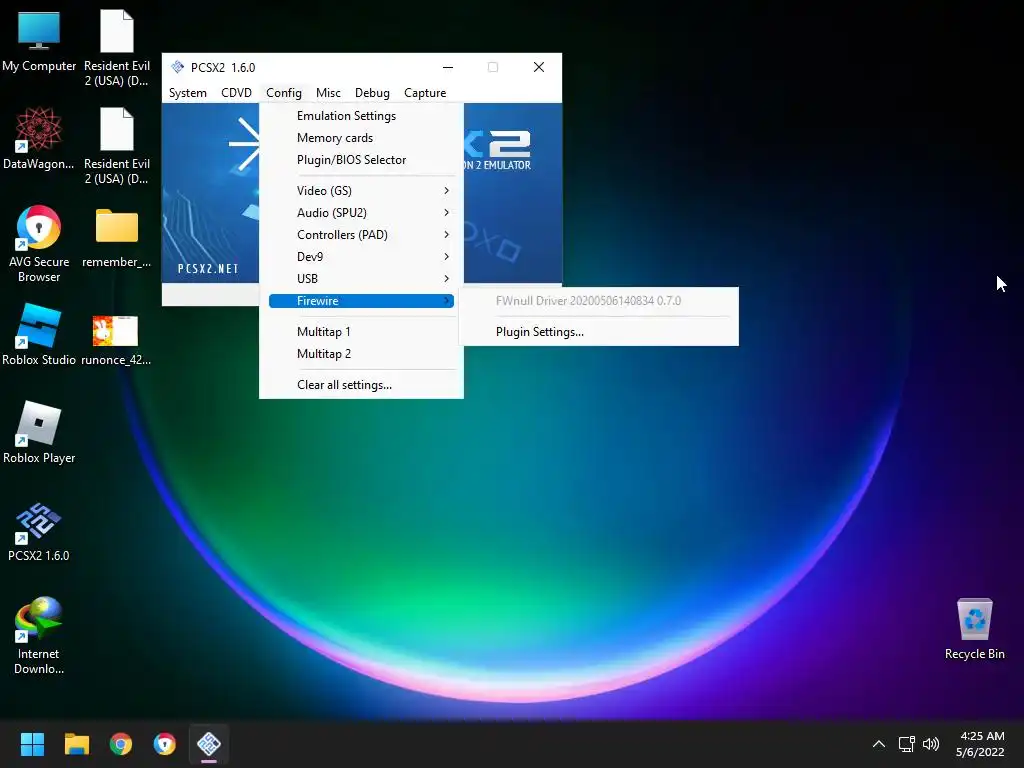
Task: Expand Controllers (PAD) submenu
Action: [x=361, y=234]
